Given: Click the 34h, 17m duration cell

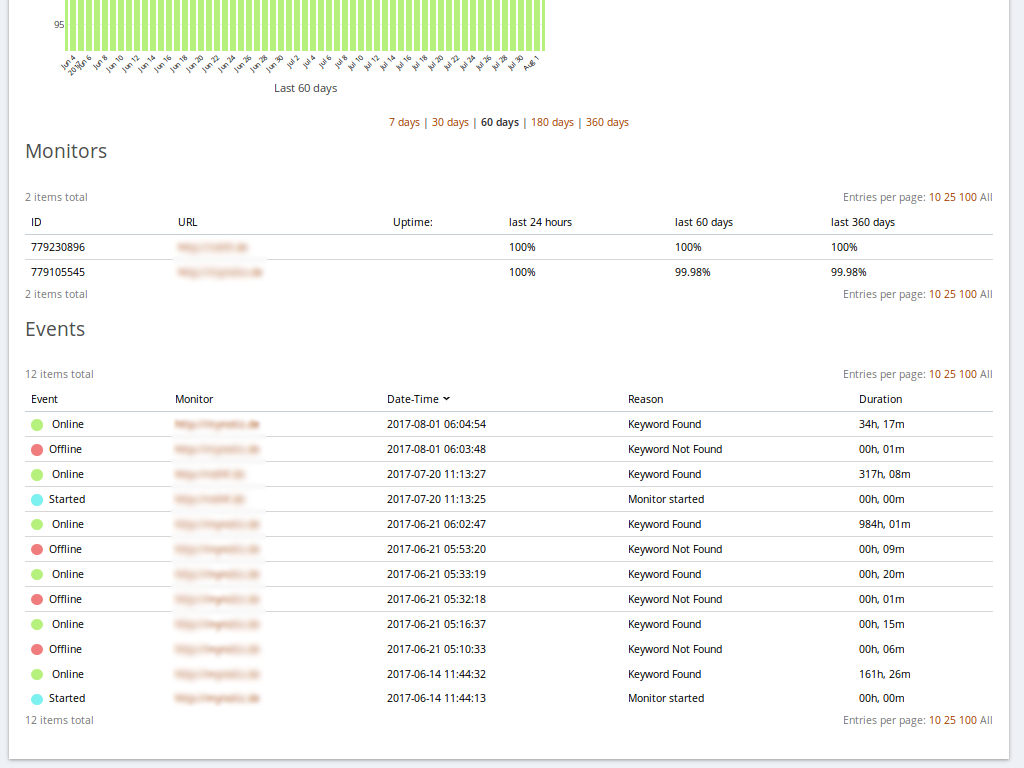Looking at the screenshot, I should 882,424.
